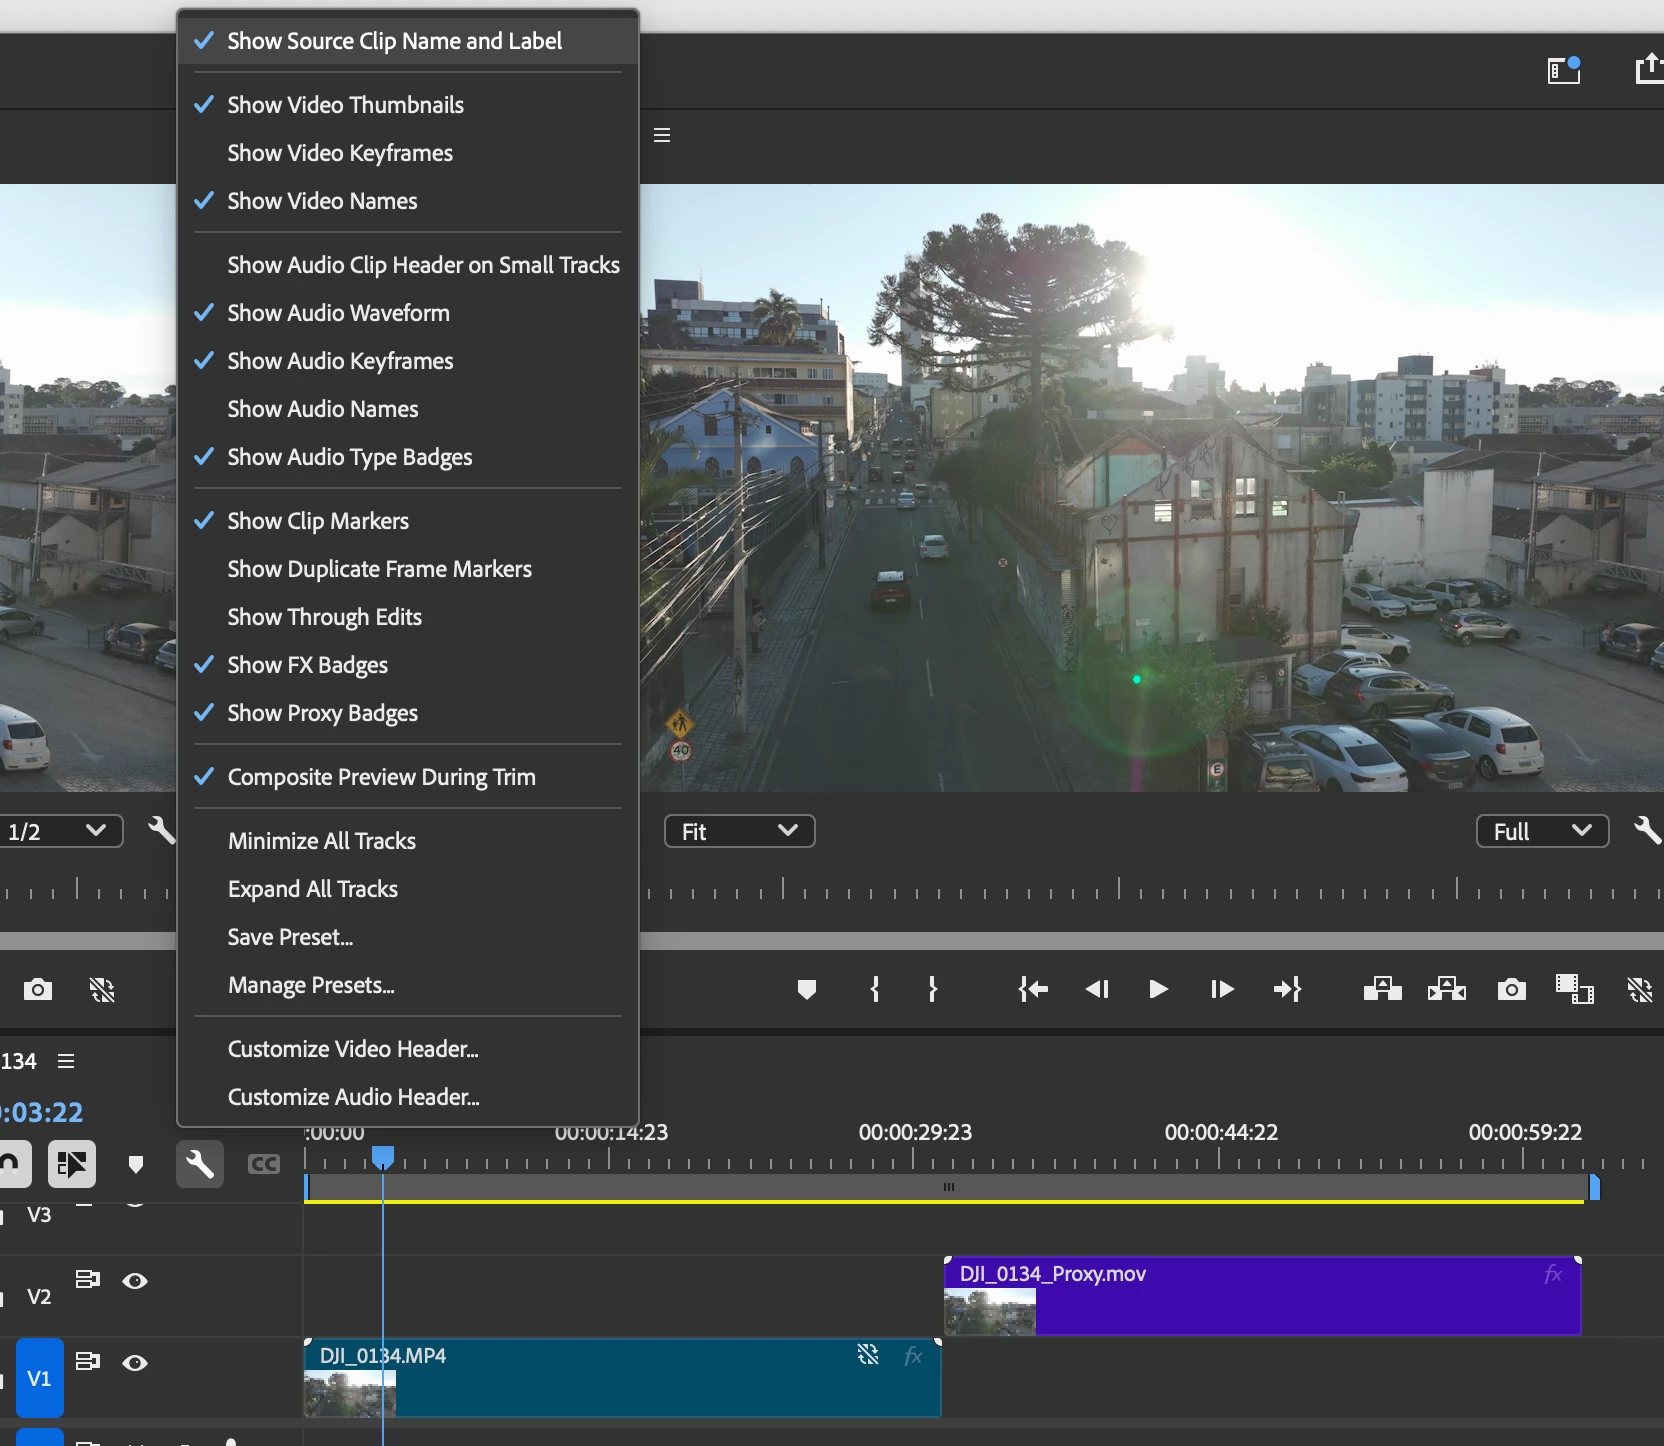Click the Comparison View icon

[x=1574, y=989]
